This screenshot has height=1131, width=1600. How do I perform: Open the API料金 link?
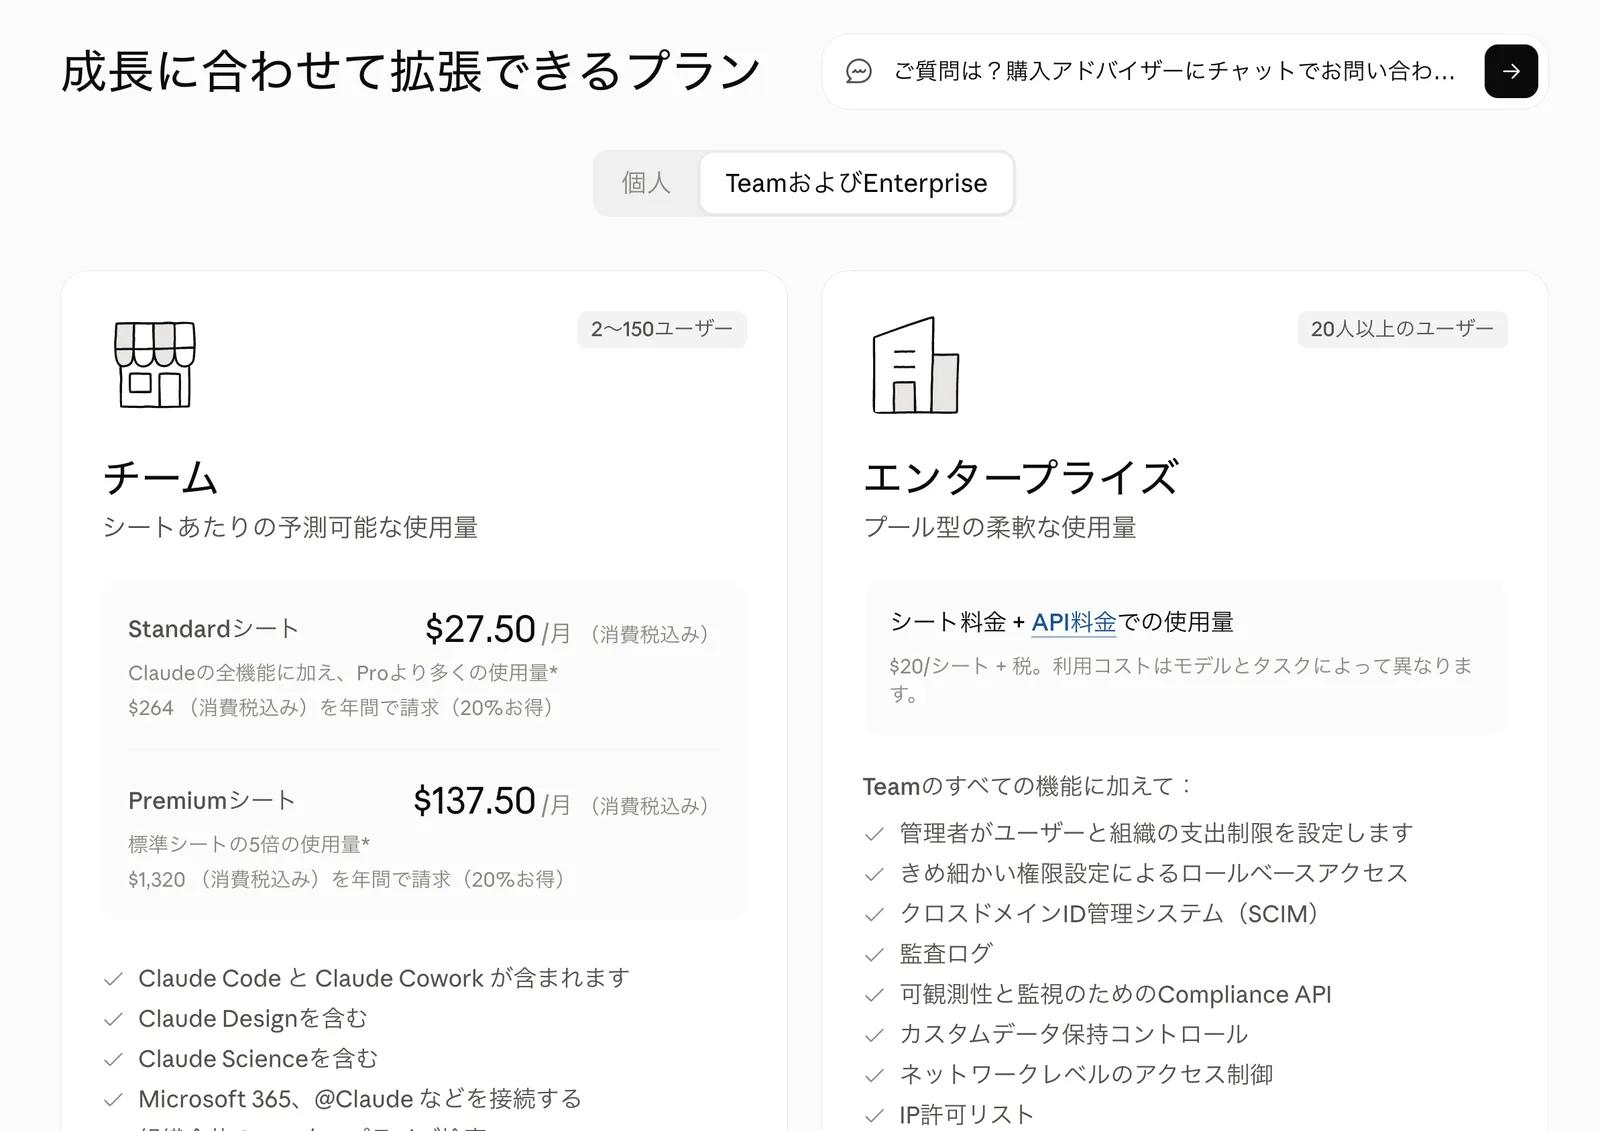(1073, 622)
